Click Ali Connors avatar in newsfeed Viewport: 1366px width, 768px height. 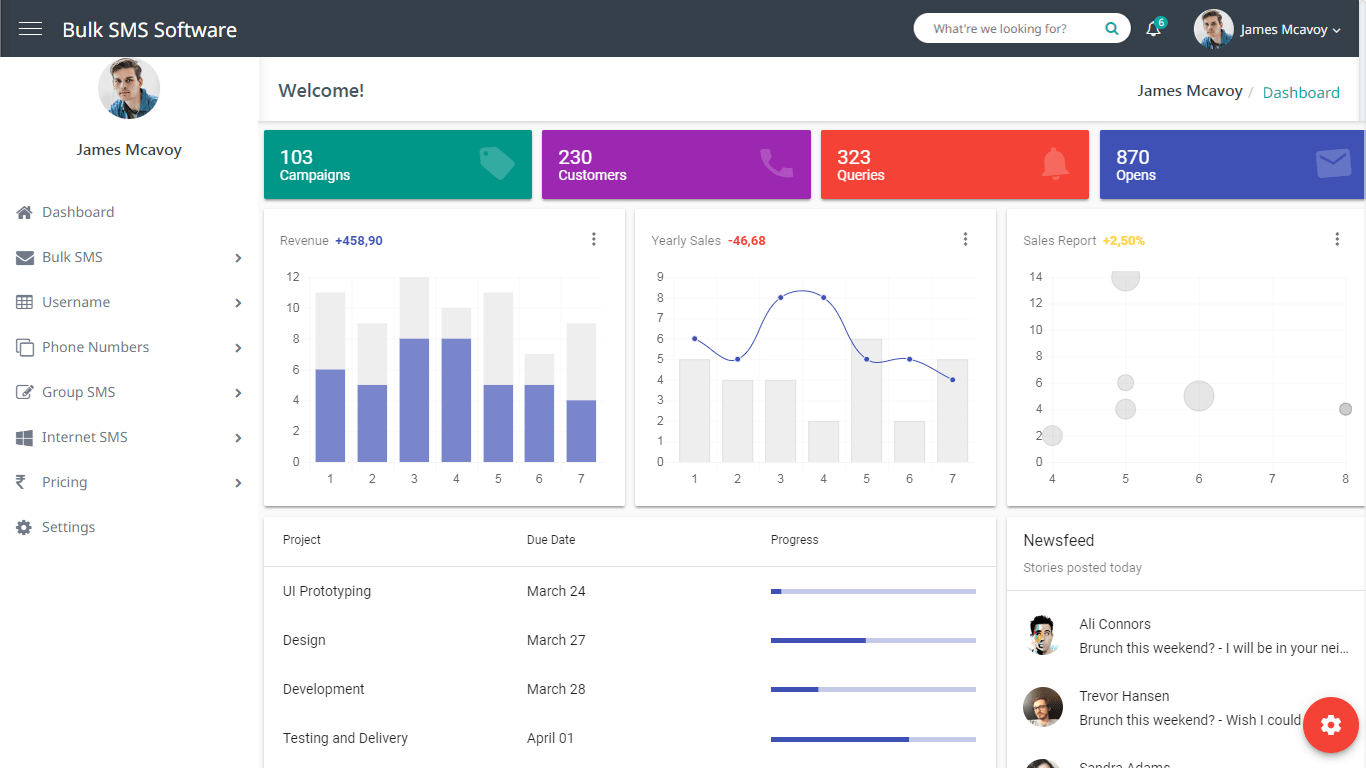1043,635
